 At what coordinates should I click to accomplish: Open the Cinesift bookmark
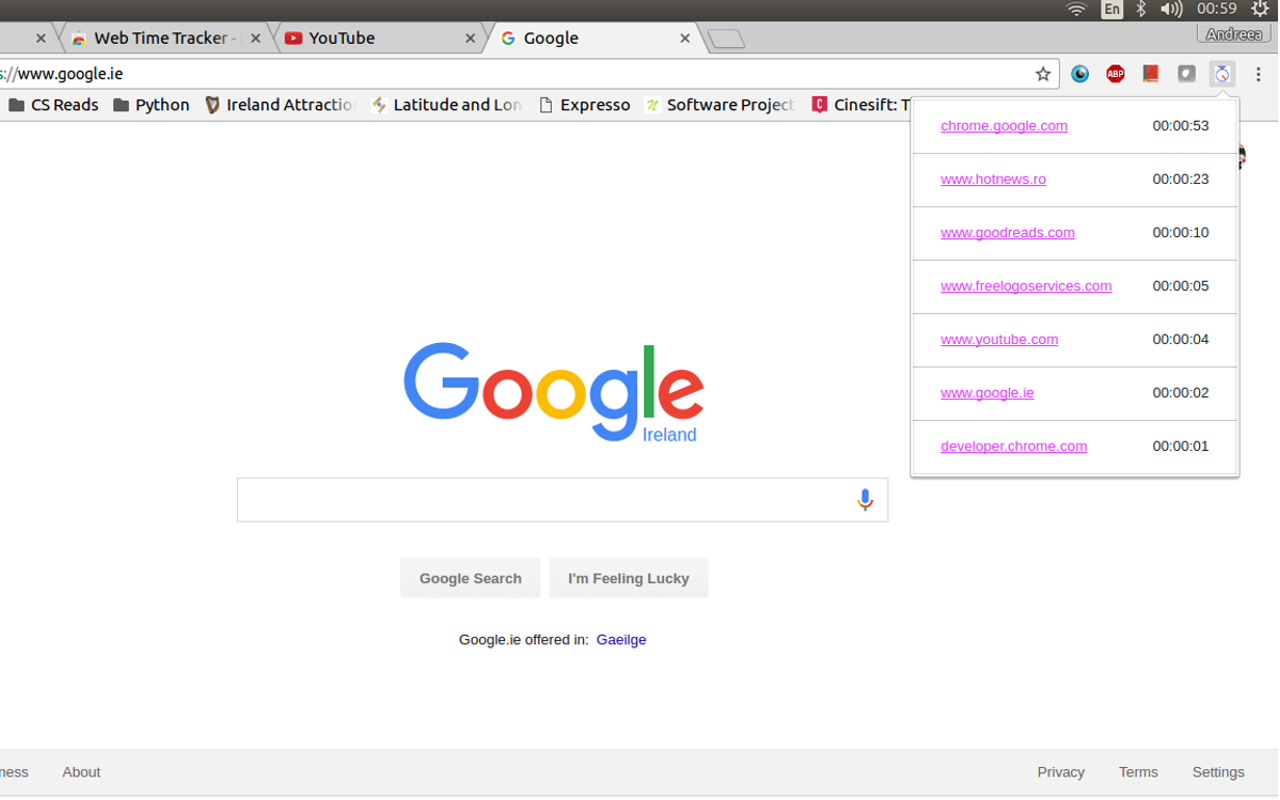tap(860, 105)
